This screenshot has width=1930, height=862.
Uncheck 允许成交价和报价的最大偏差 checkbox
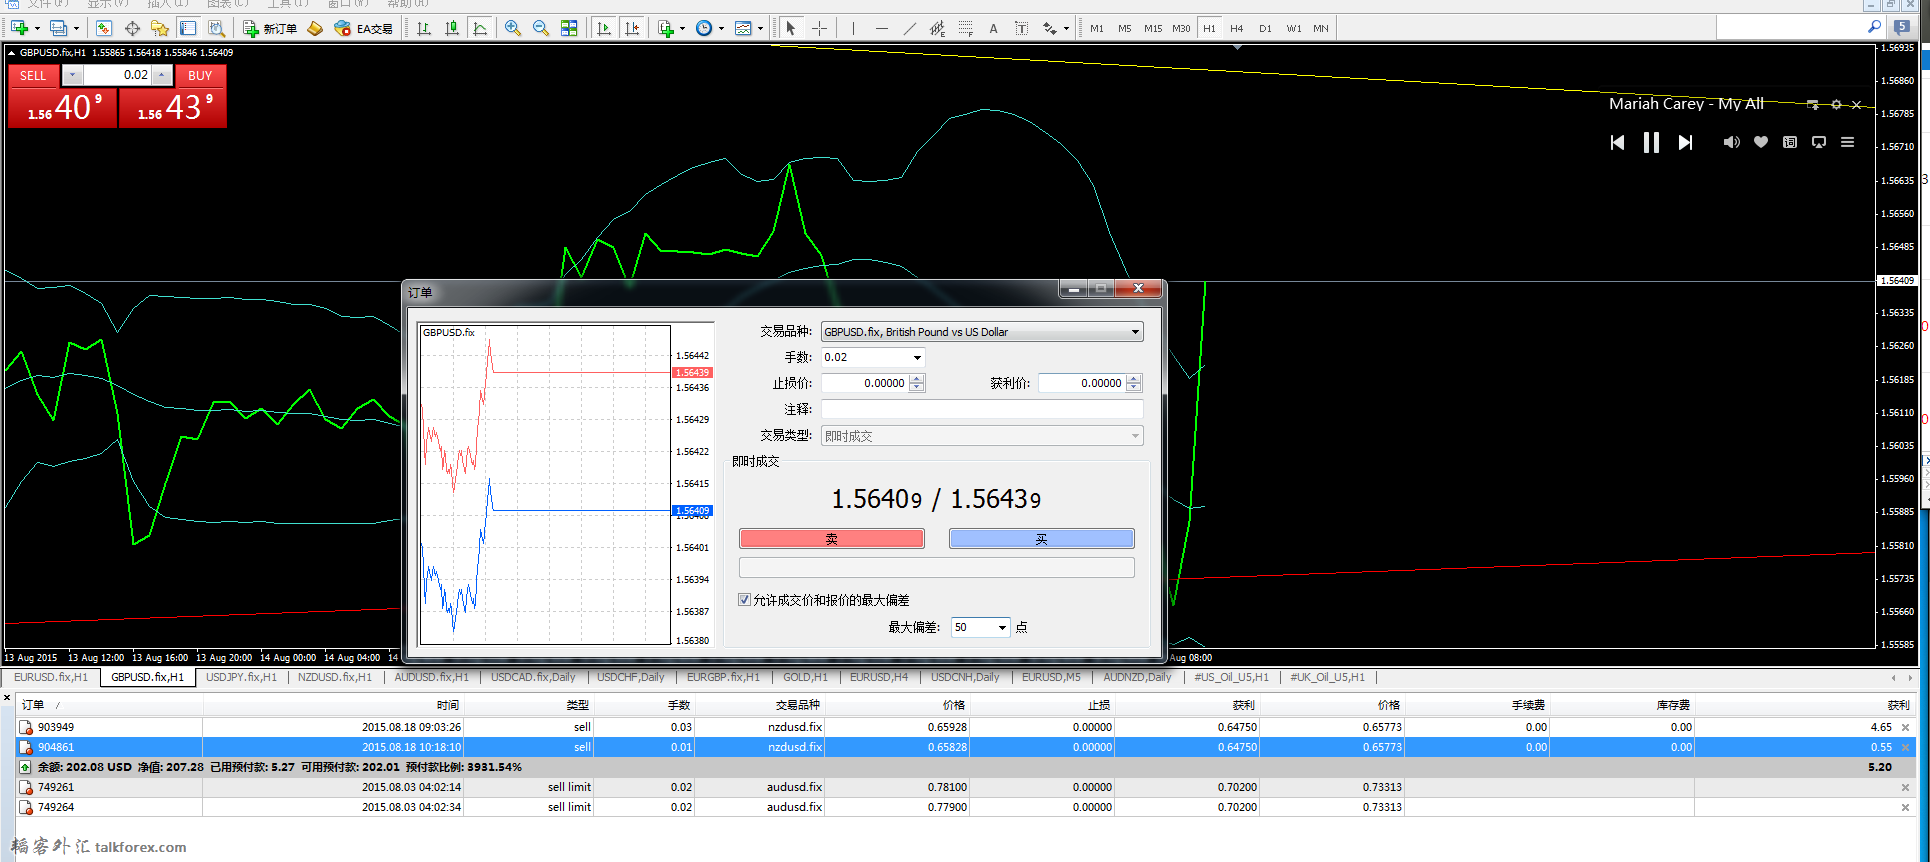click(744, 600)
